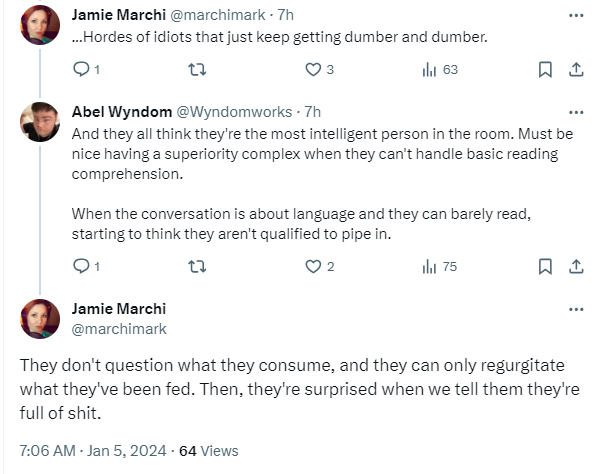The width and height of the screenshot is (600, 474).
Task: Share Jamie Marchi's first tweet
Action: pos(576,69)
